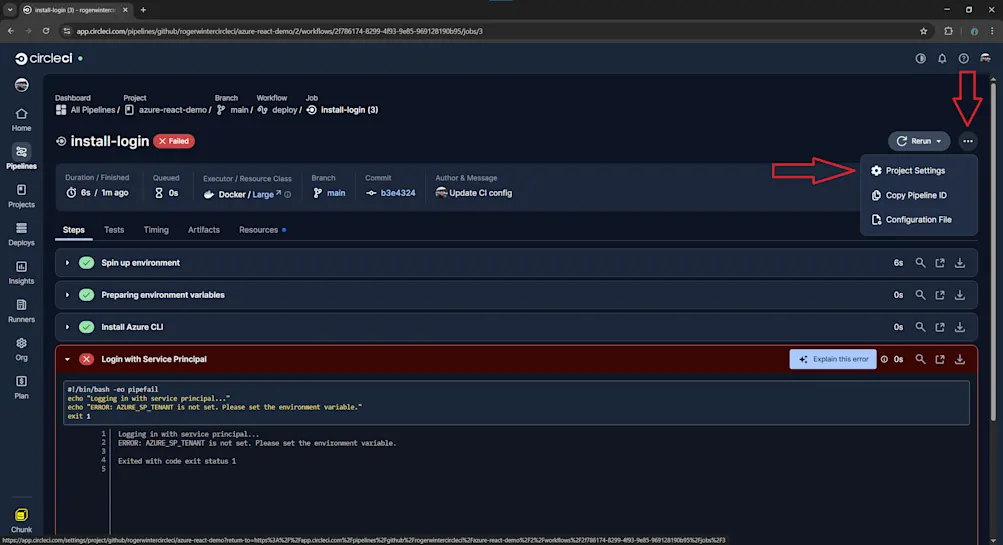Collapse Login with Service Principal step

tap(67, 359)
